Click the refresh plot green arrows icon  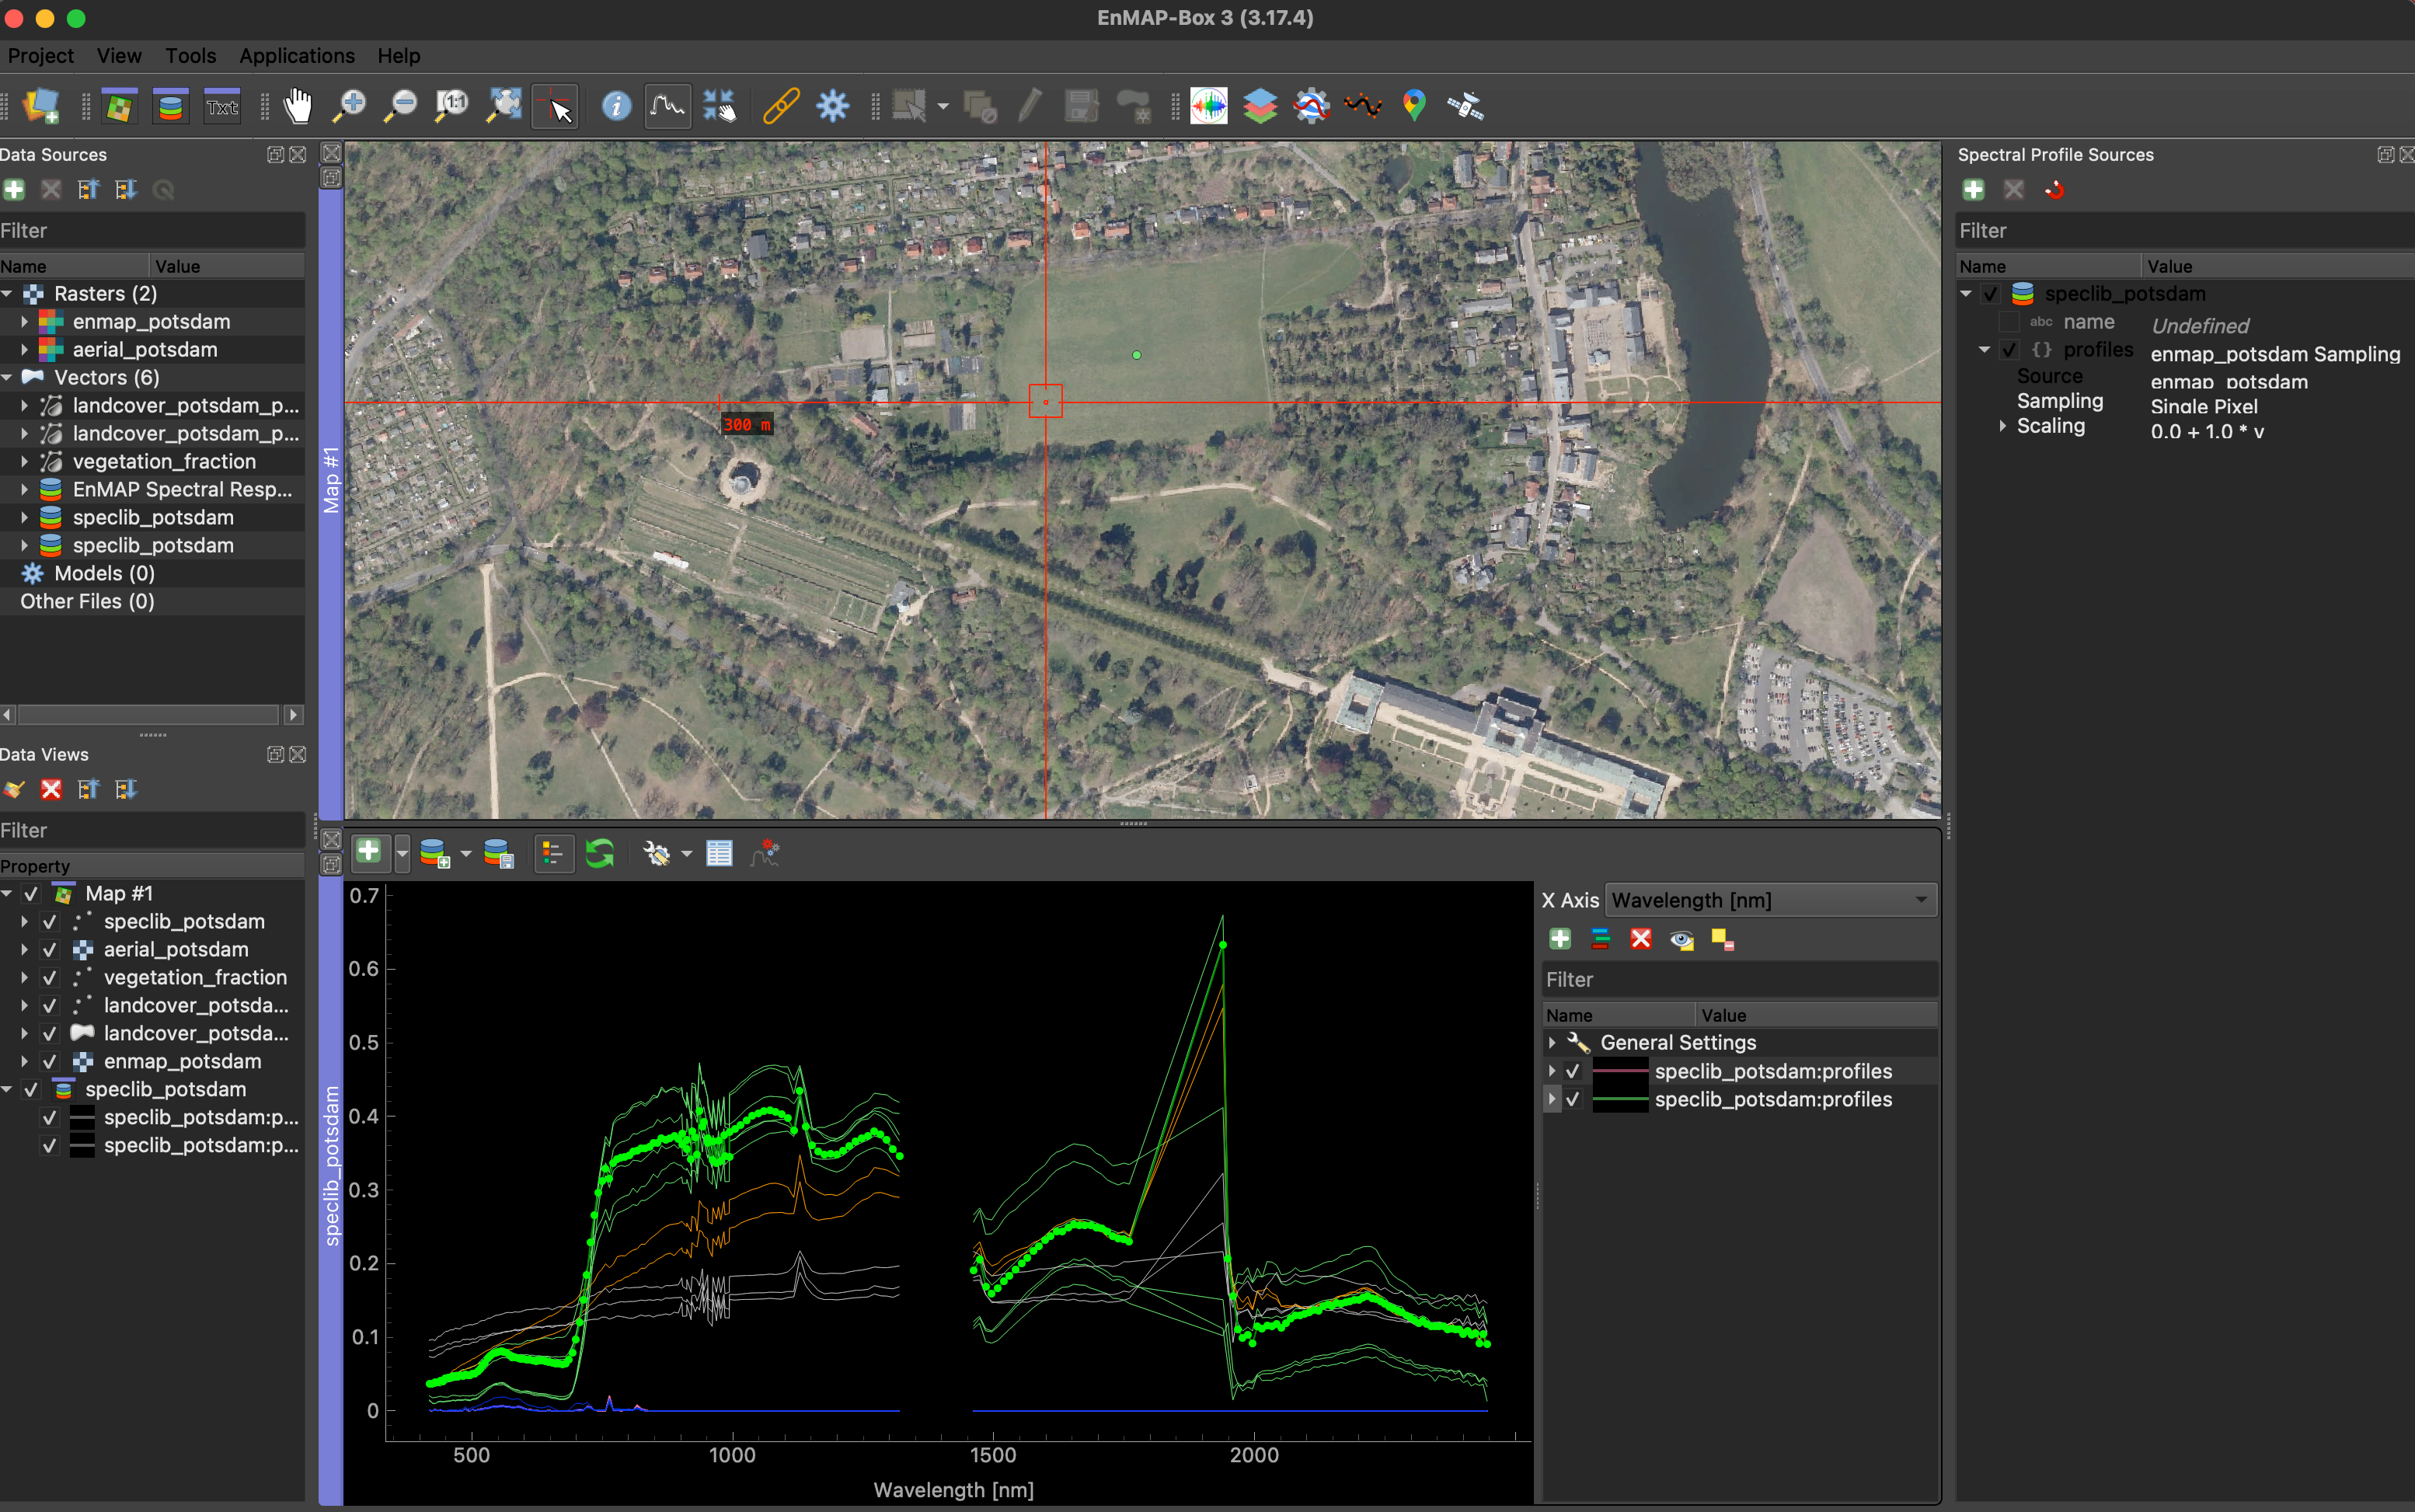tap(600, 853)
